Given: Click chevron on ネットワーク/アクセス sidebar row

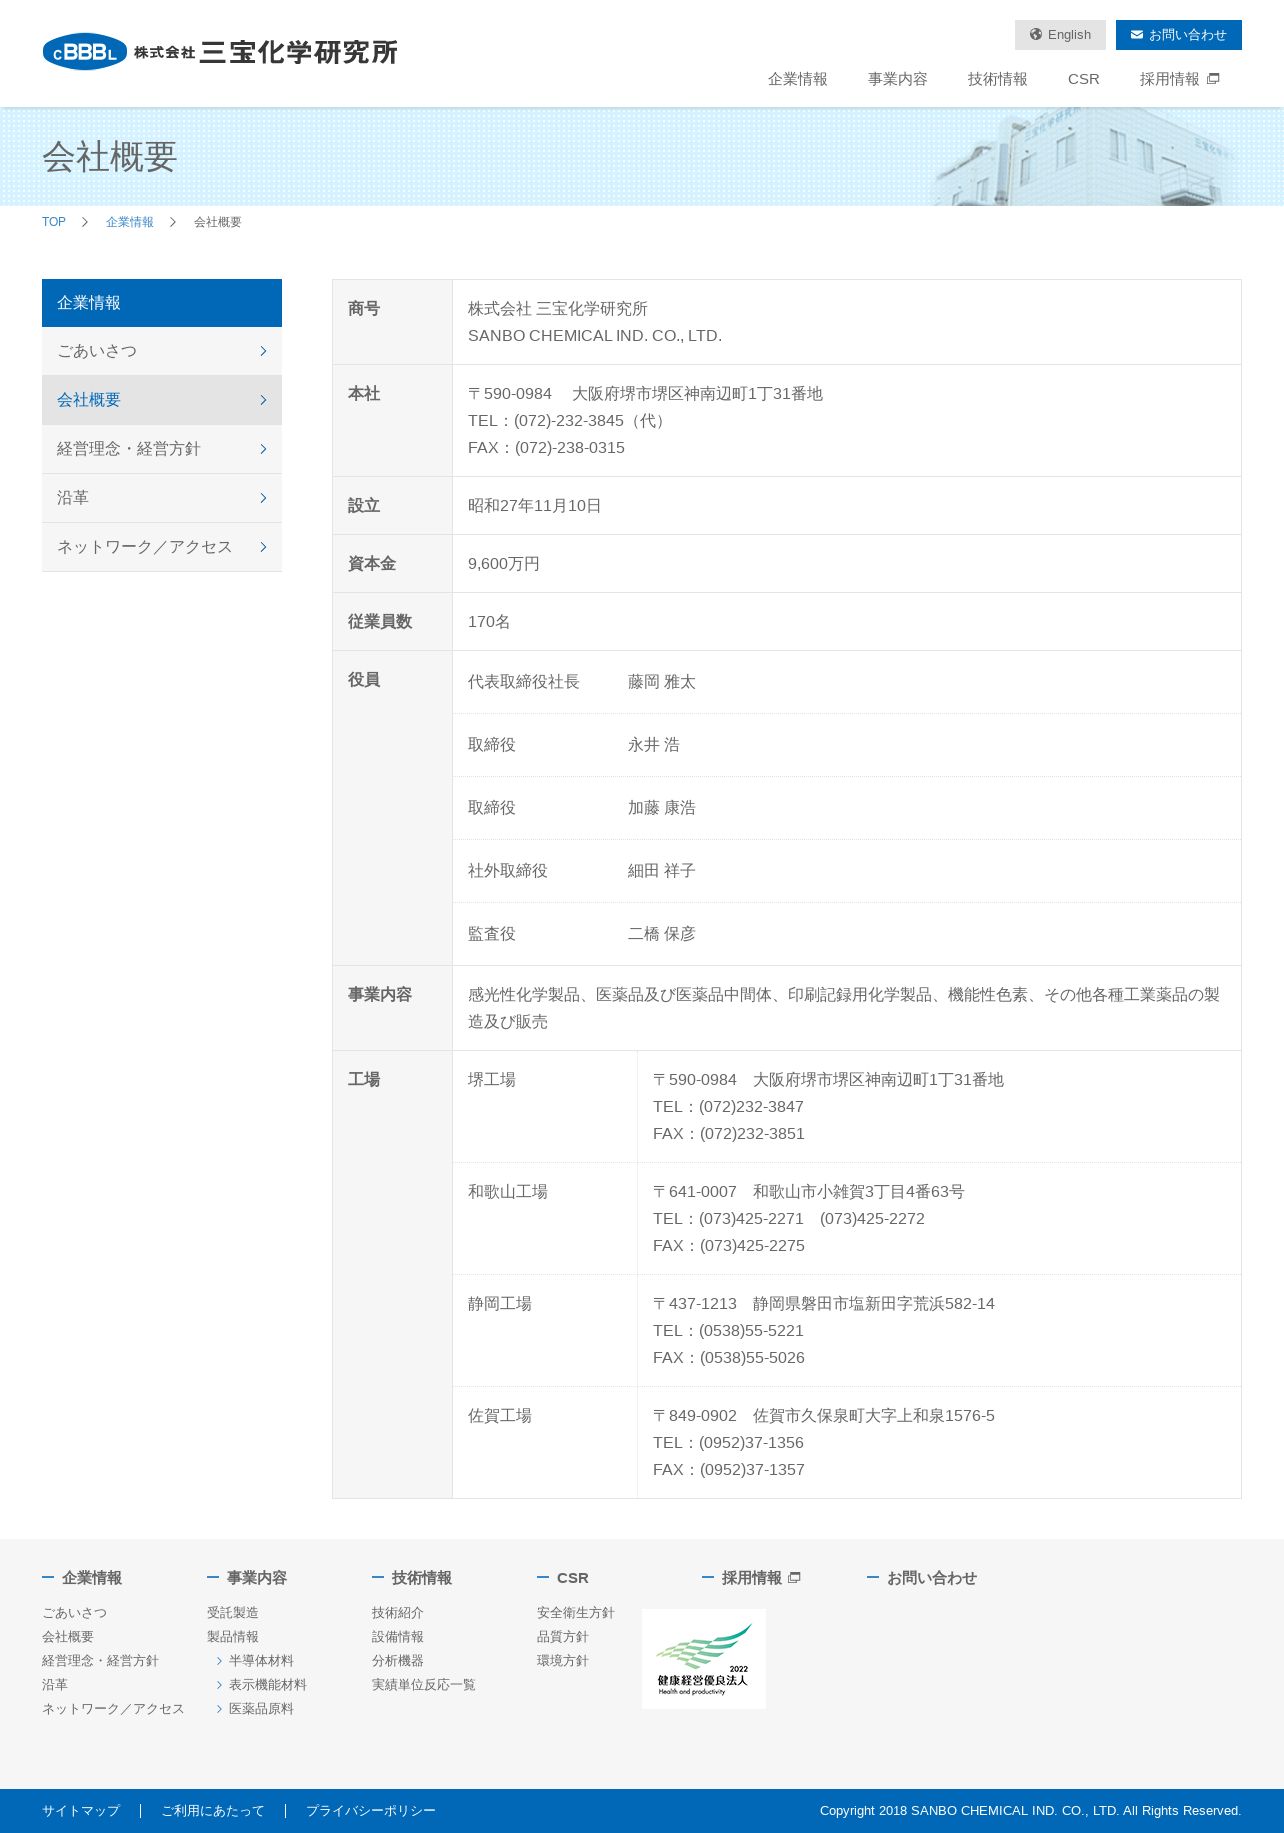Looking at the screenshot, I should point(263,547).
